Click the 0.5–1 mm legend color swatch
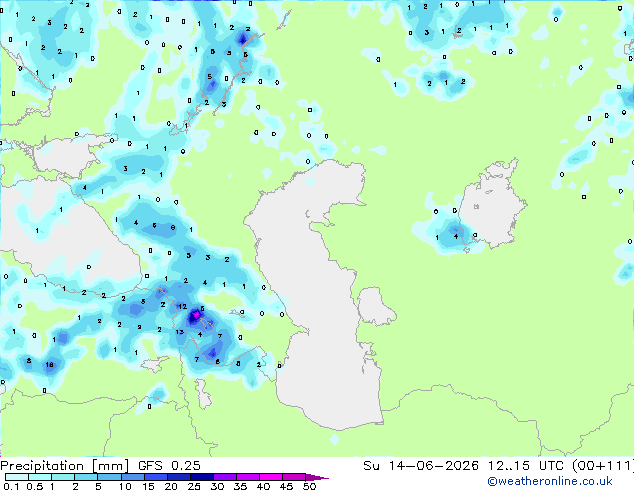634x490 pixels. (x=40, y=477)
